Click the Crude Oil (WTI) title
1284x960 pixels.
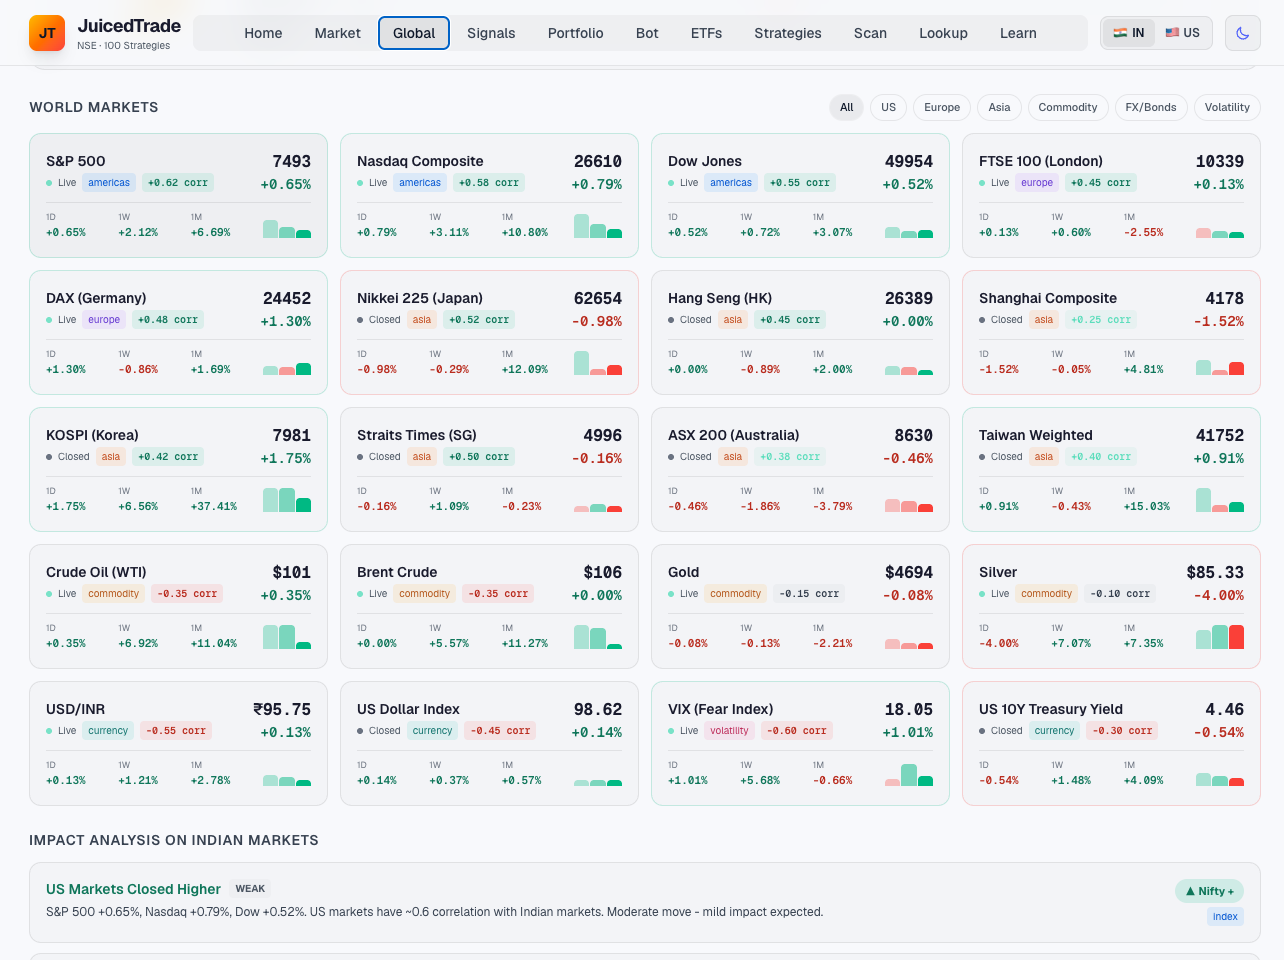(96, 572)
